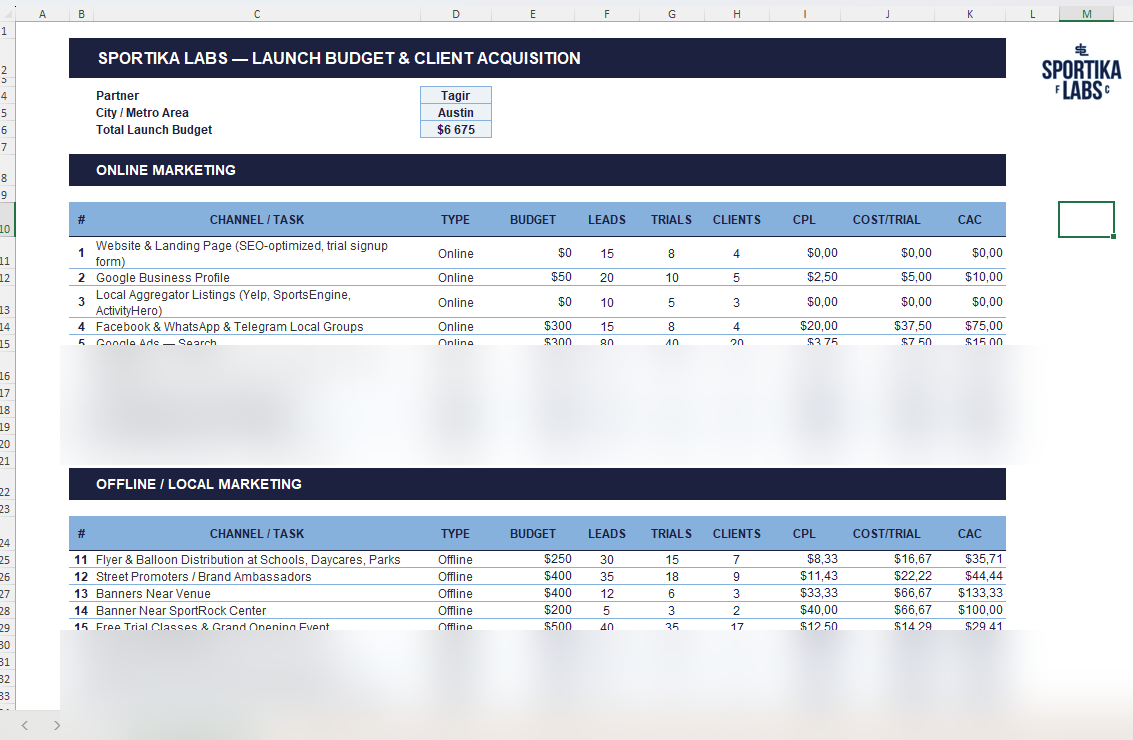Click the selected cell M10
The image size is (1133, 740).
tap(1086, 220)
